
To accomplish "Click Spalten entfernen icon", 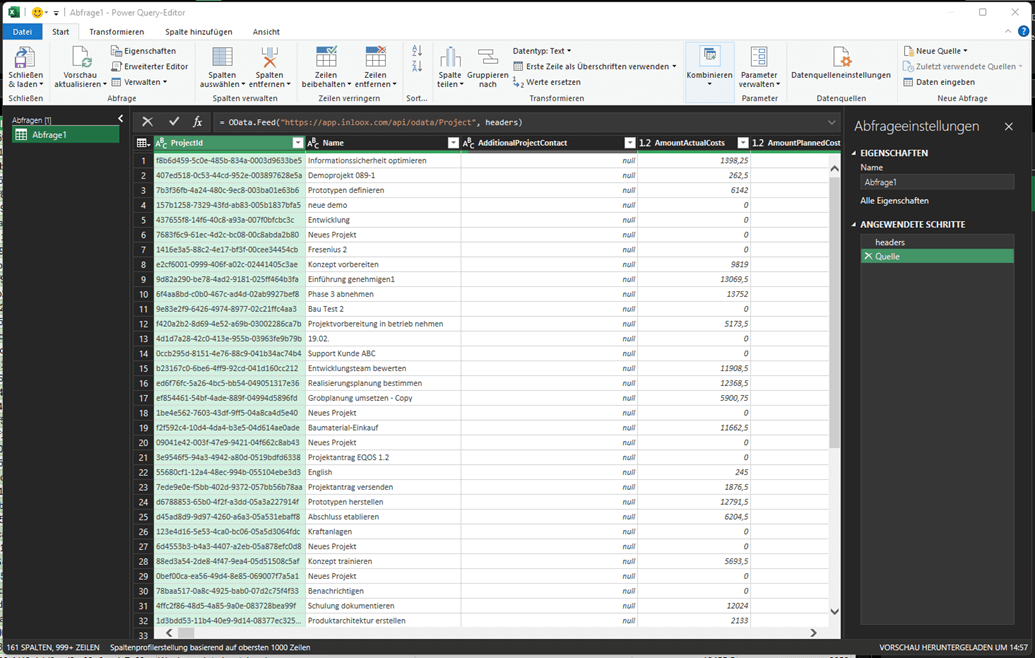I will (269, 57).
